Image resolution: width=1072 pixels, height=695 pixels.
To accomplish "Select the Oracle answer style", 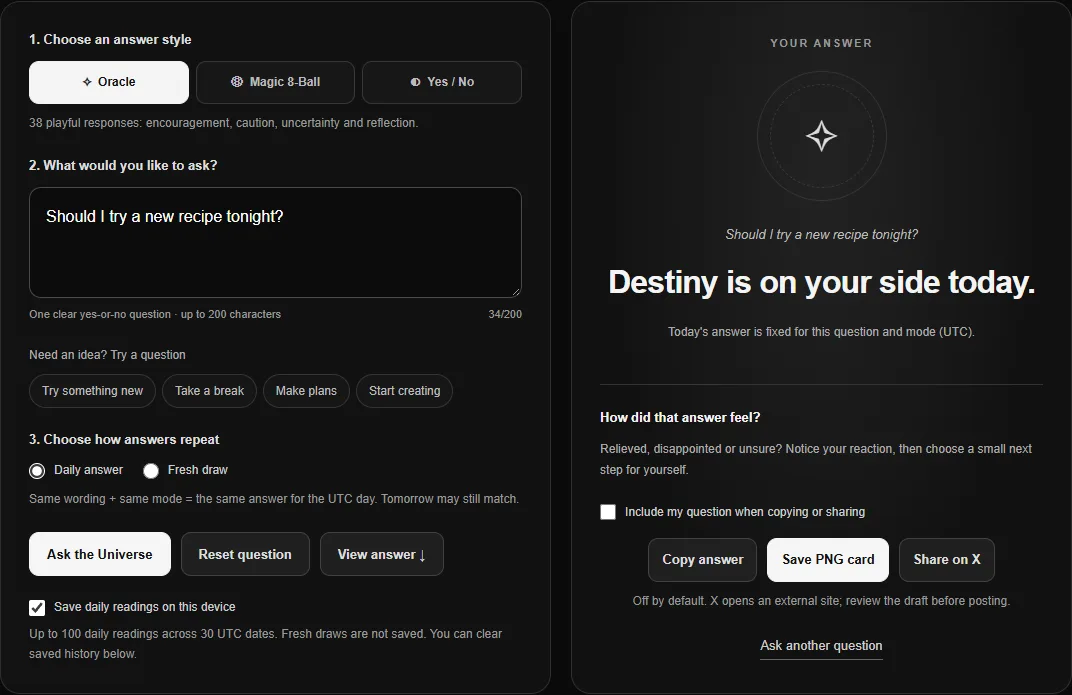I will click(x=109, y=82).
